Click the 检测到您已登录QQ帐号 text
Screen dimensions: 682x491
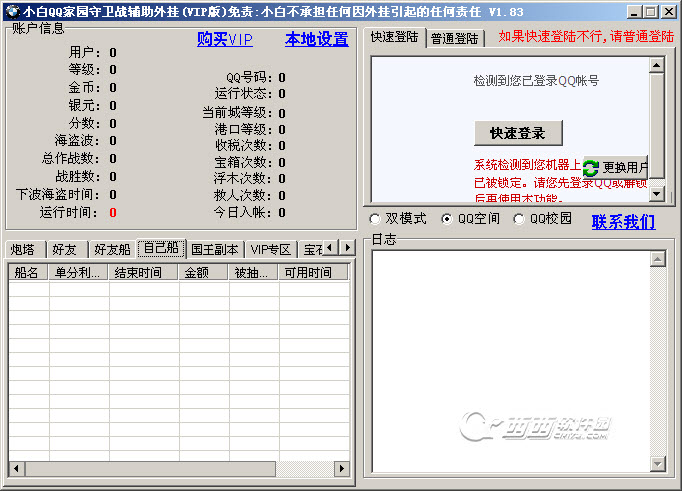point(536,81)
